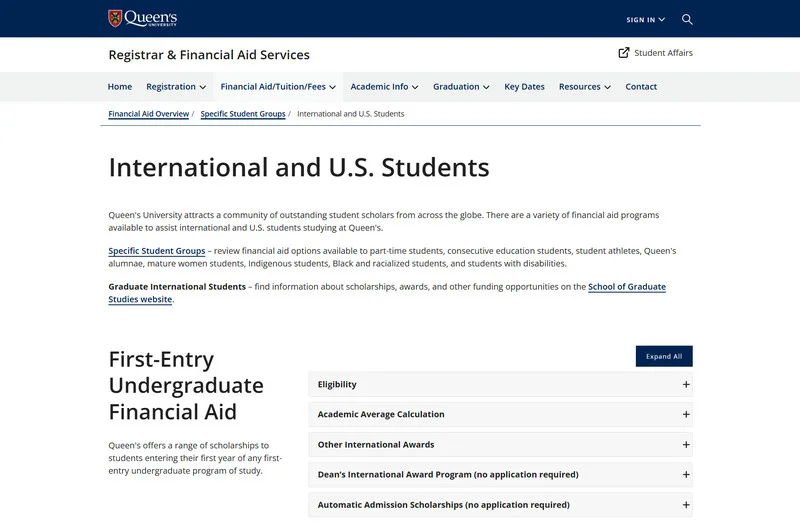The width and height of the screenshot is (800, 530).
Task: Click the Student Affairs external link icon
Action: click(x=623, y=53)
